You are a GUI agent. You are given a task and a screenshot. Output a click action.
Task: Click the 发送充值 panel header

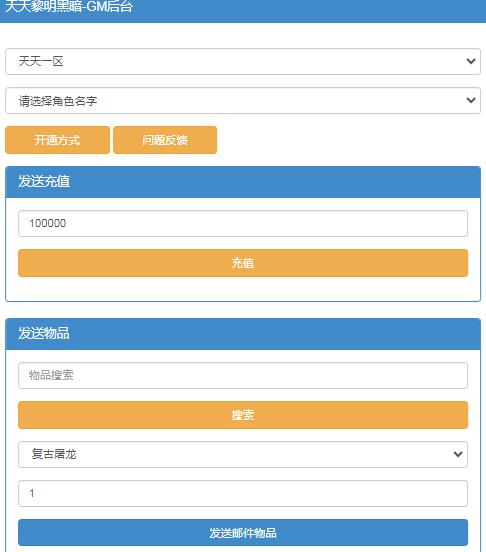click(243, 182)
